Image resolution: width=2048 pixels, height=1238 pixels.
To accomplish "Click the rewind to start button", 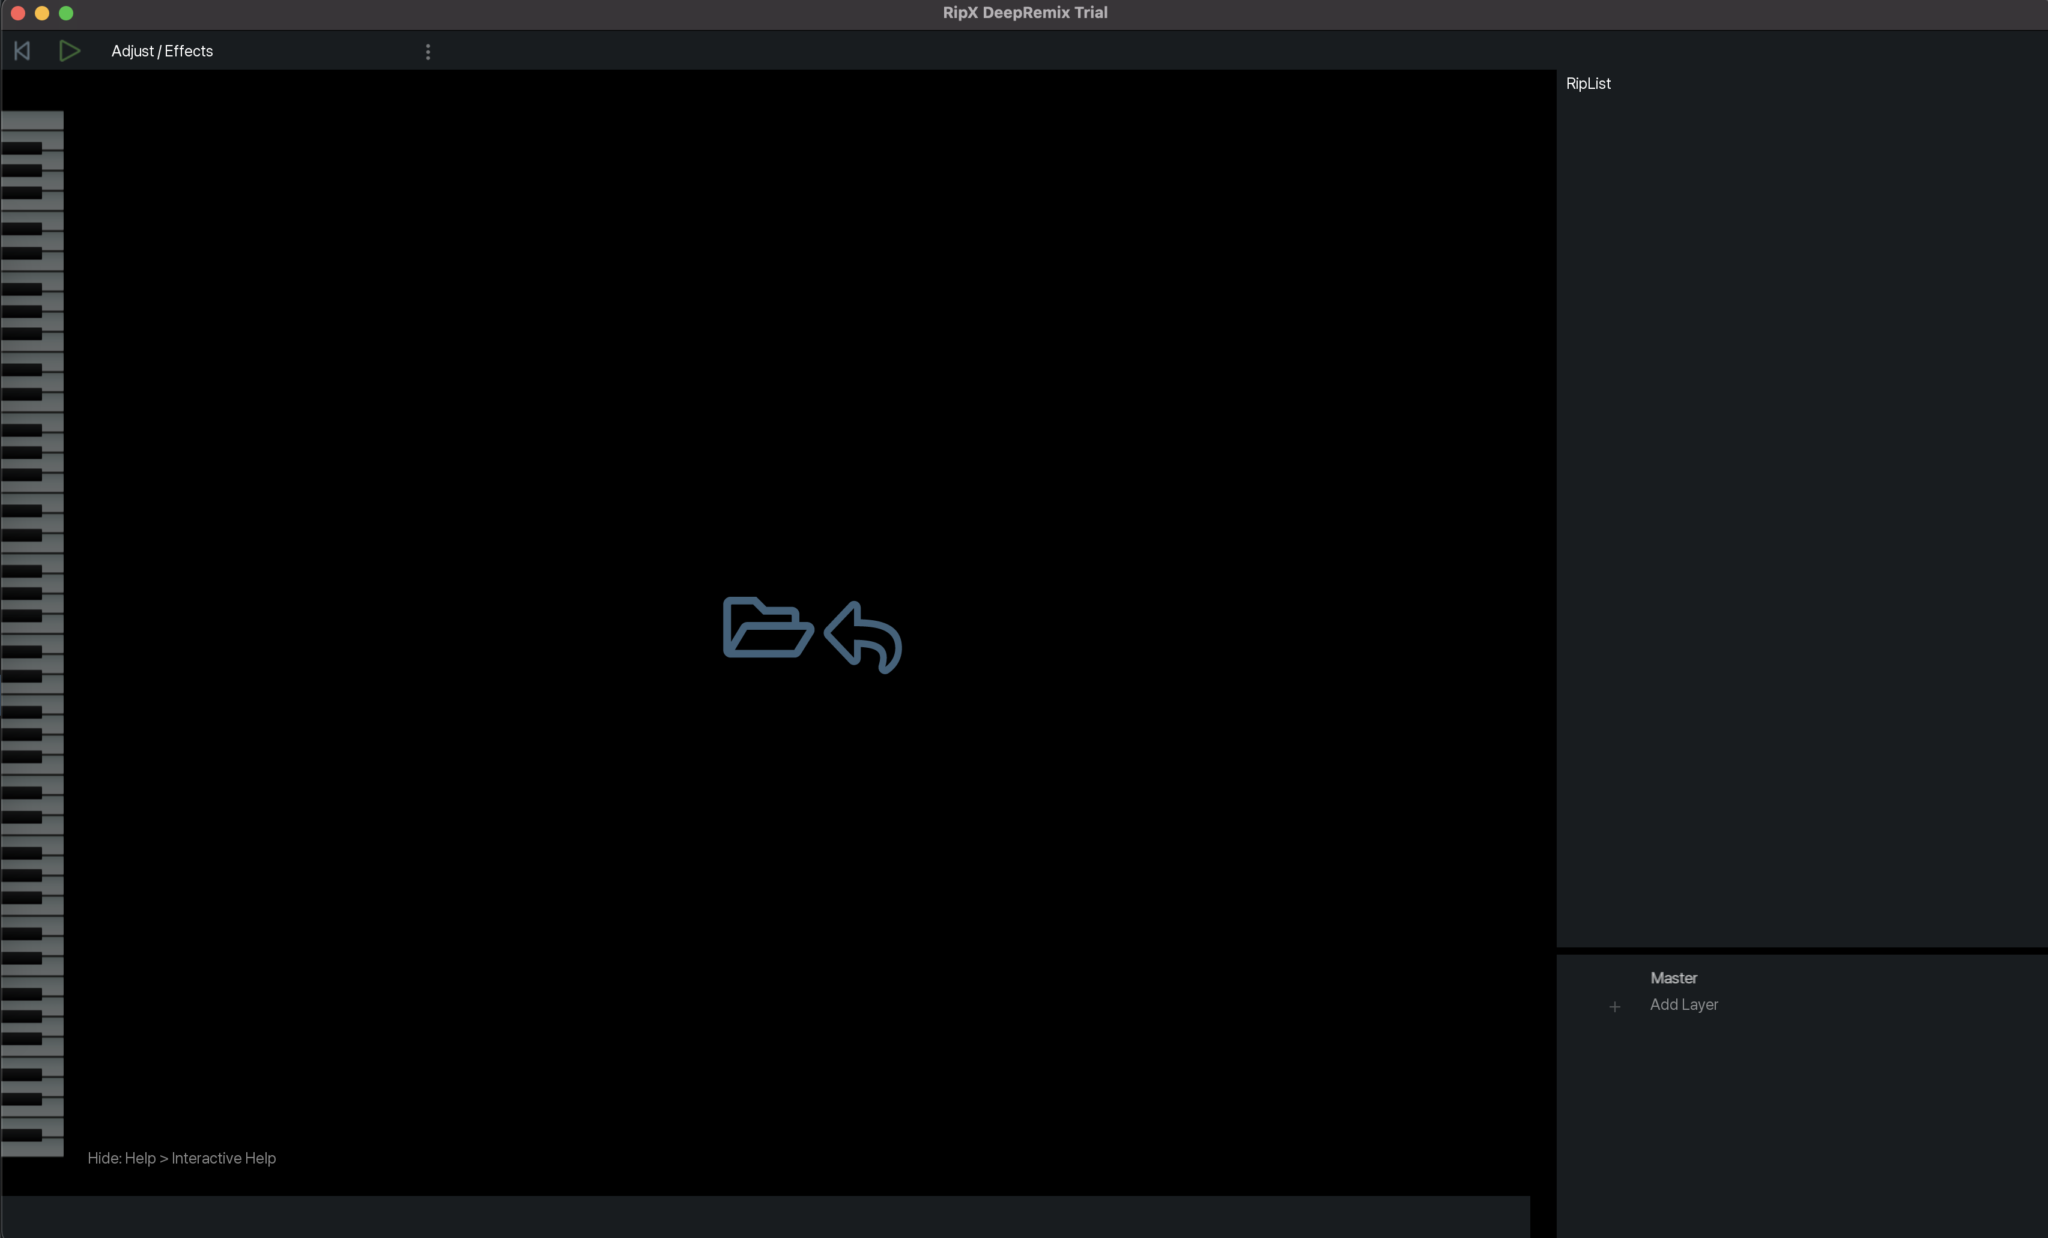I will [x=22, y=51].
